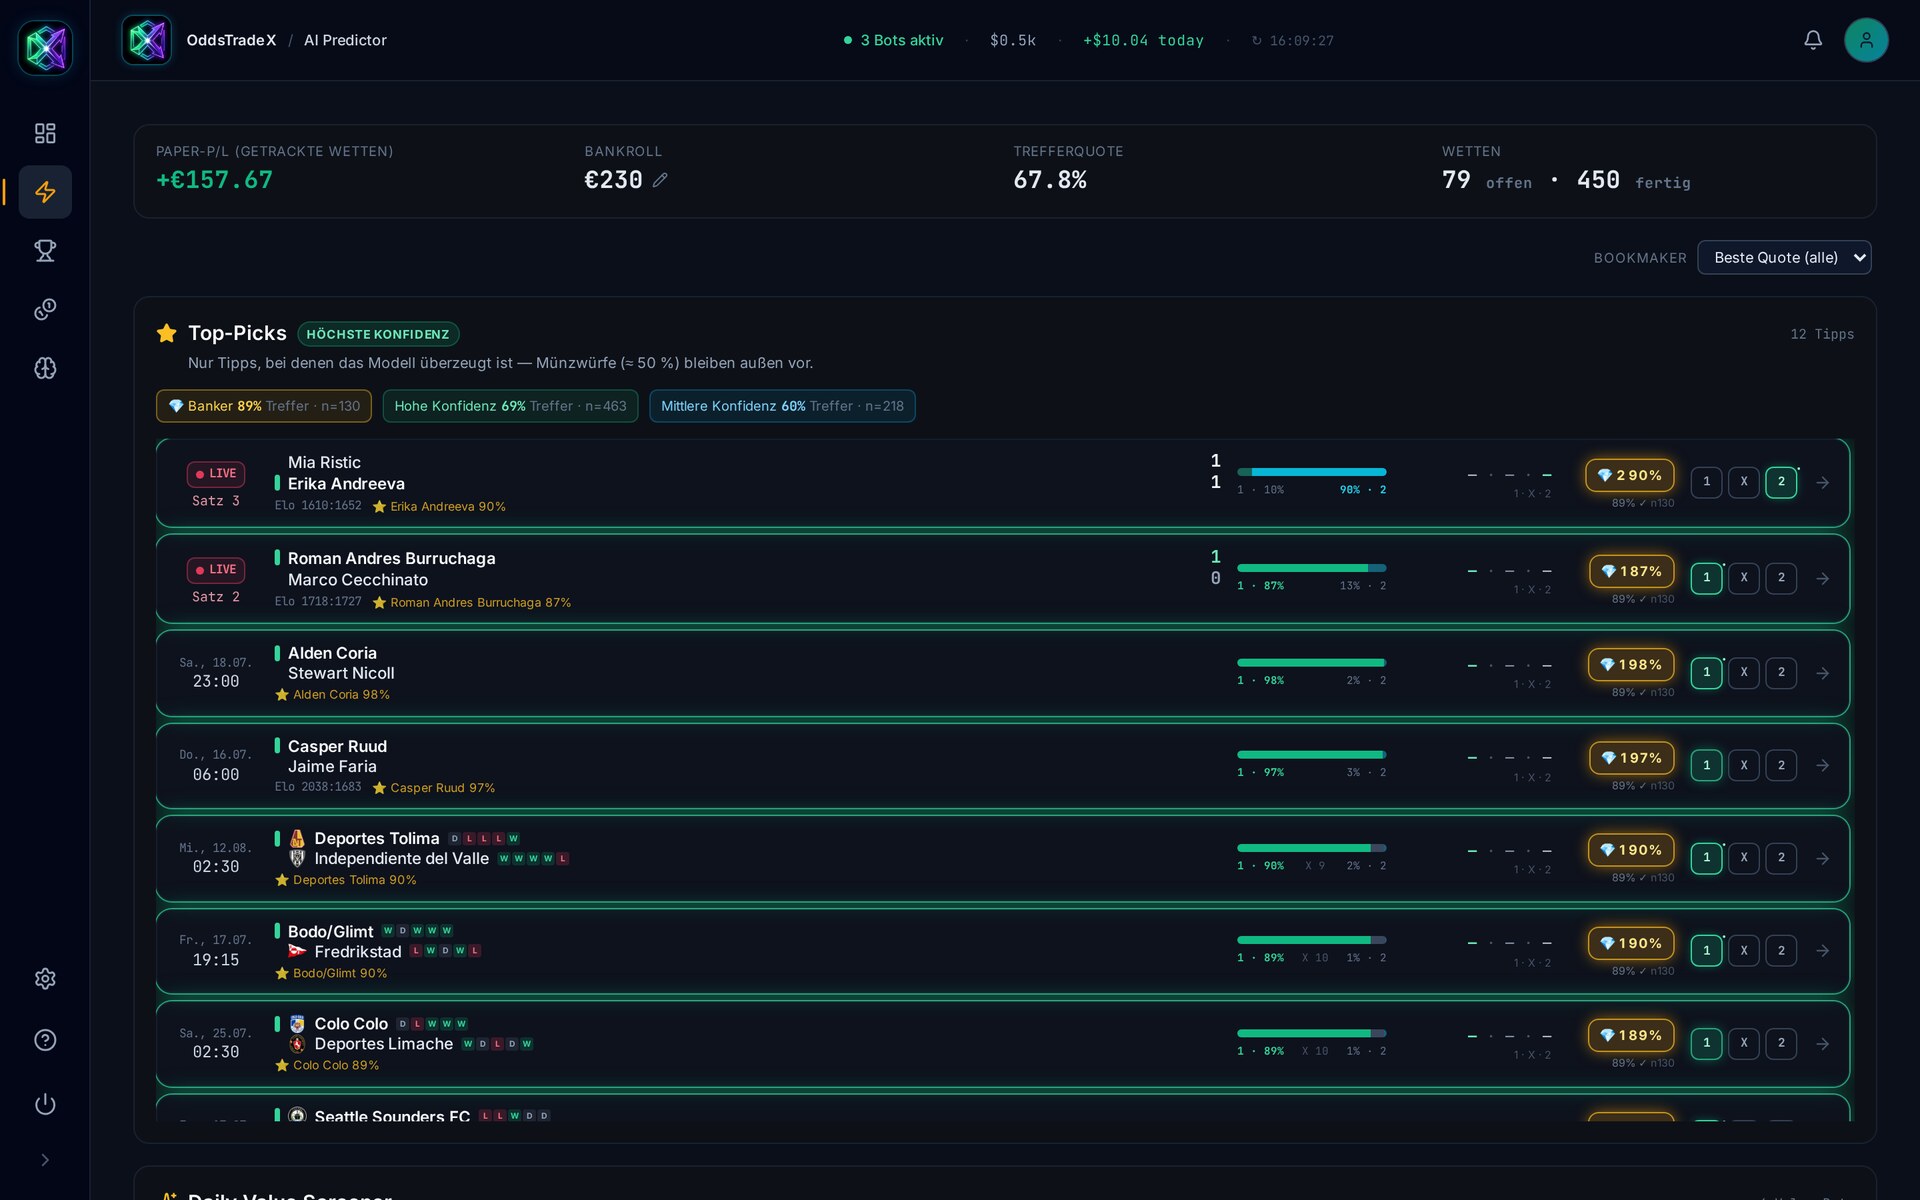Click probability bar for Mia Ristic match
1920x1200 pixels.
1312,472
